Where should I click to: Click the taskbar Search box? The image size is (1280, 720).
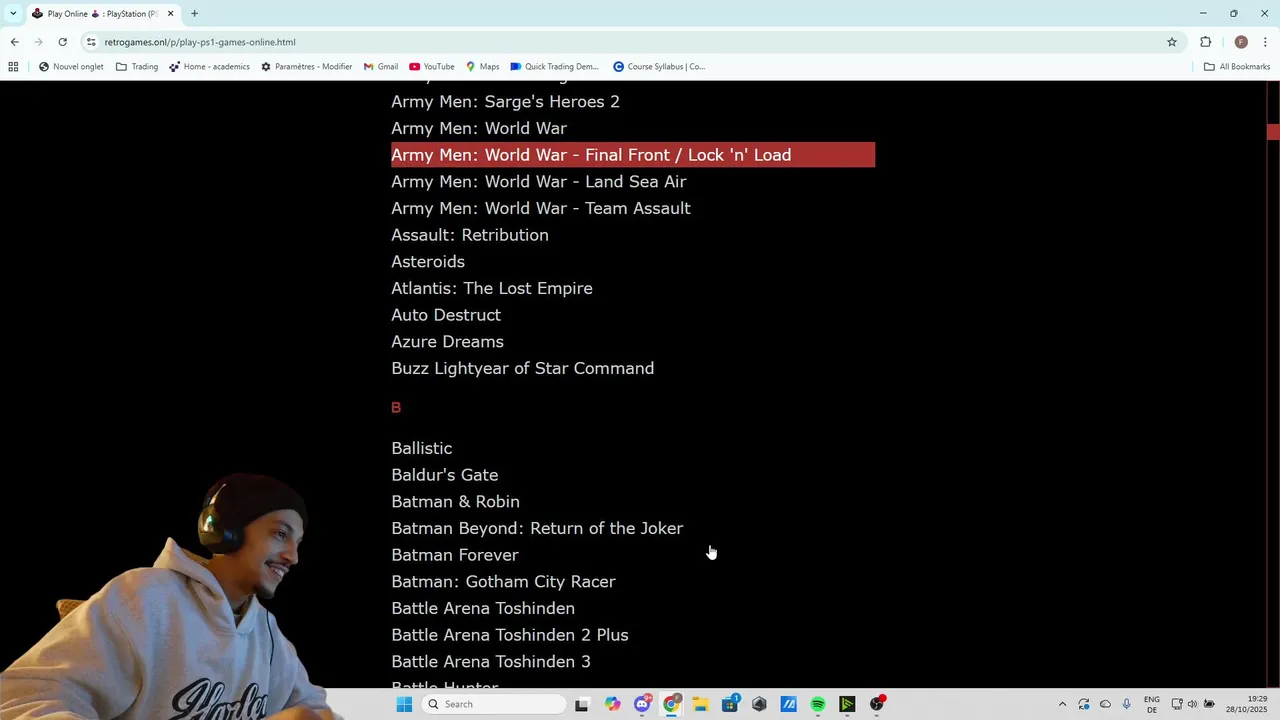click(x=494, y=704)
